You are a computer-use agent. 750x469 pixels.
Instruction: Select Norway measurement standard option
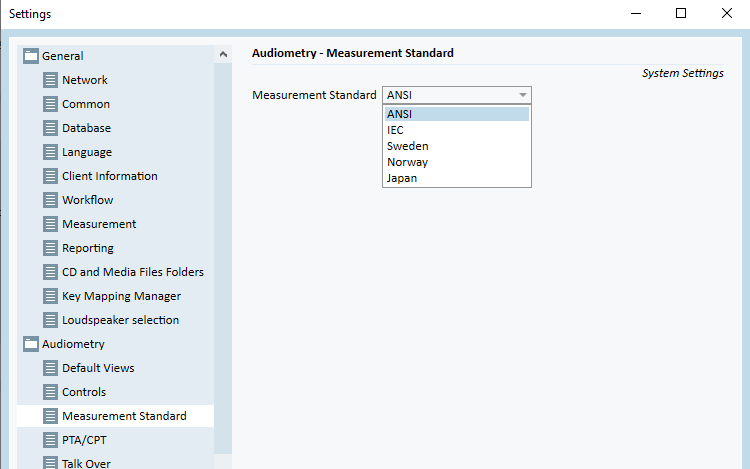(457, 162)
